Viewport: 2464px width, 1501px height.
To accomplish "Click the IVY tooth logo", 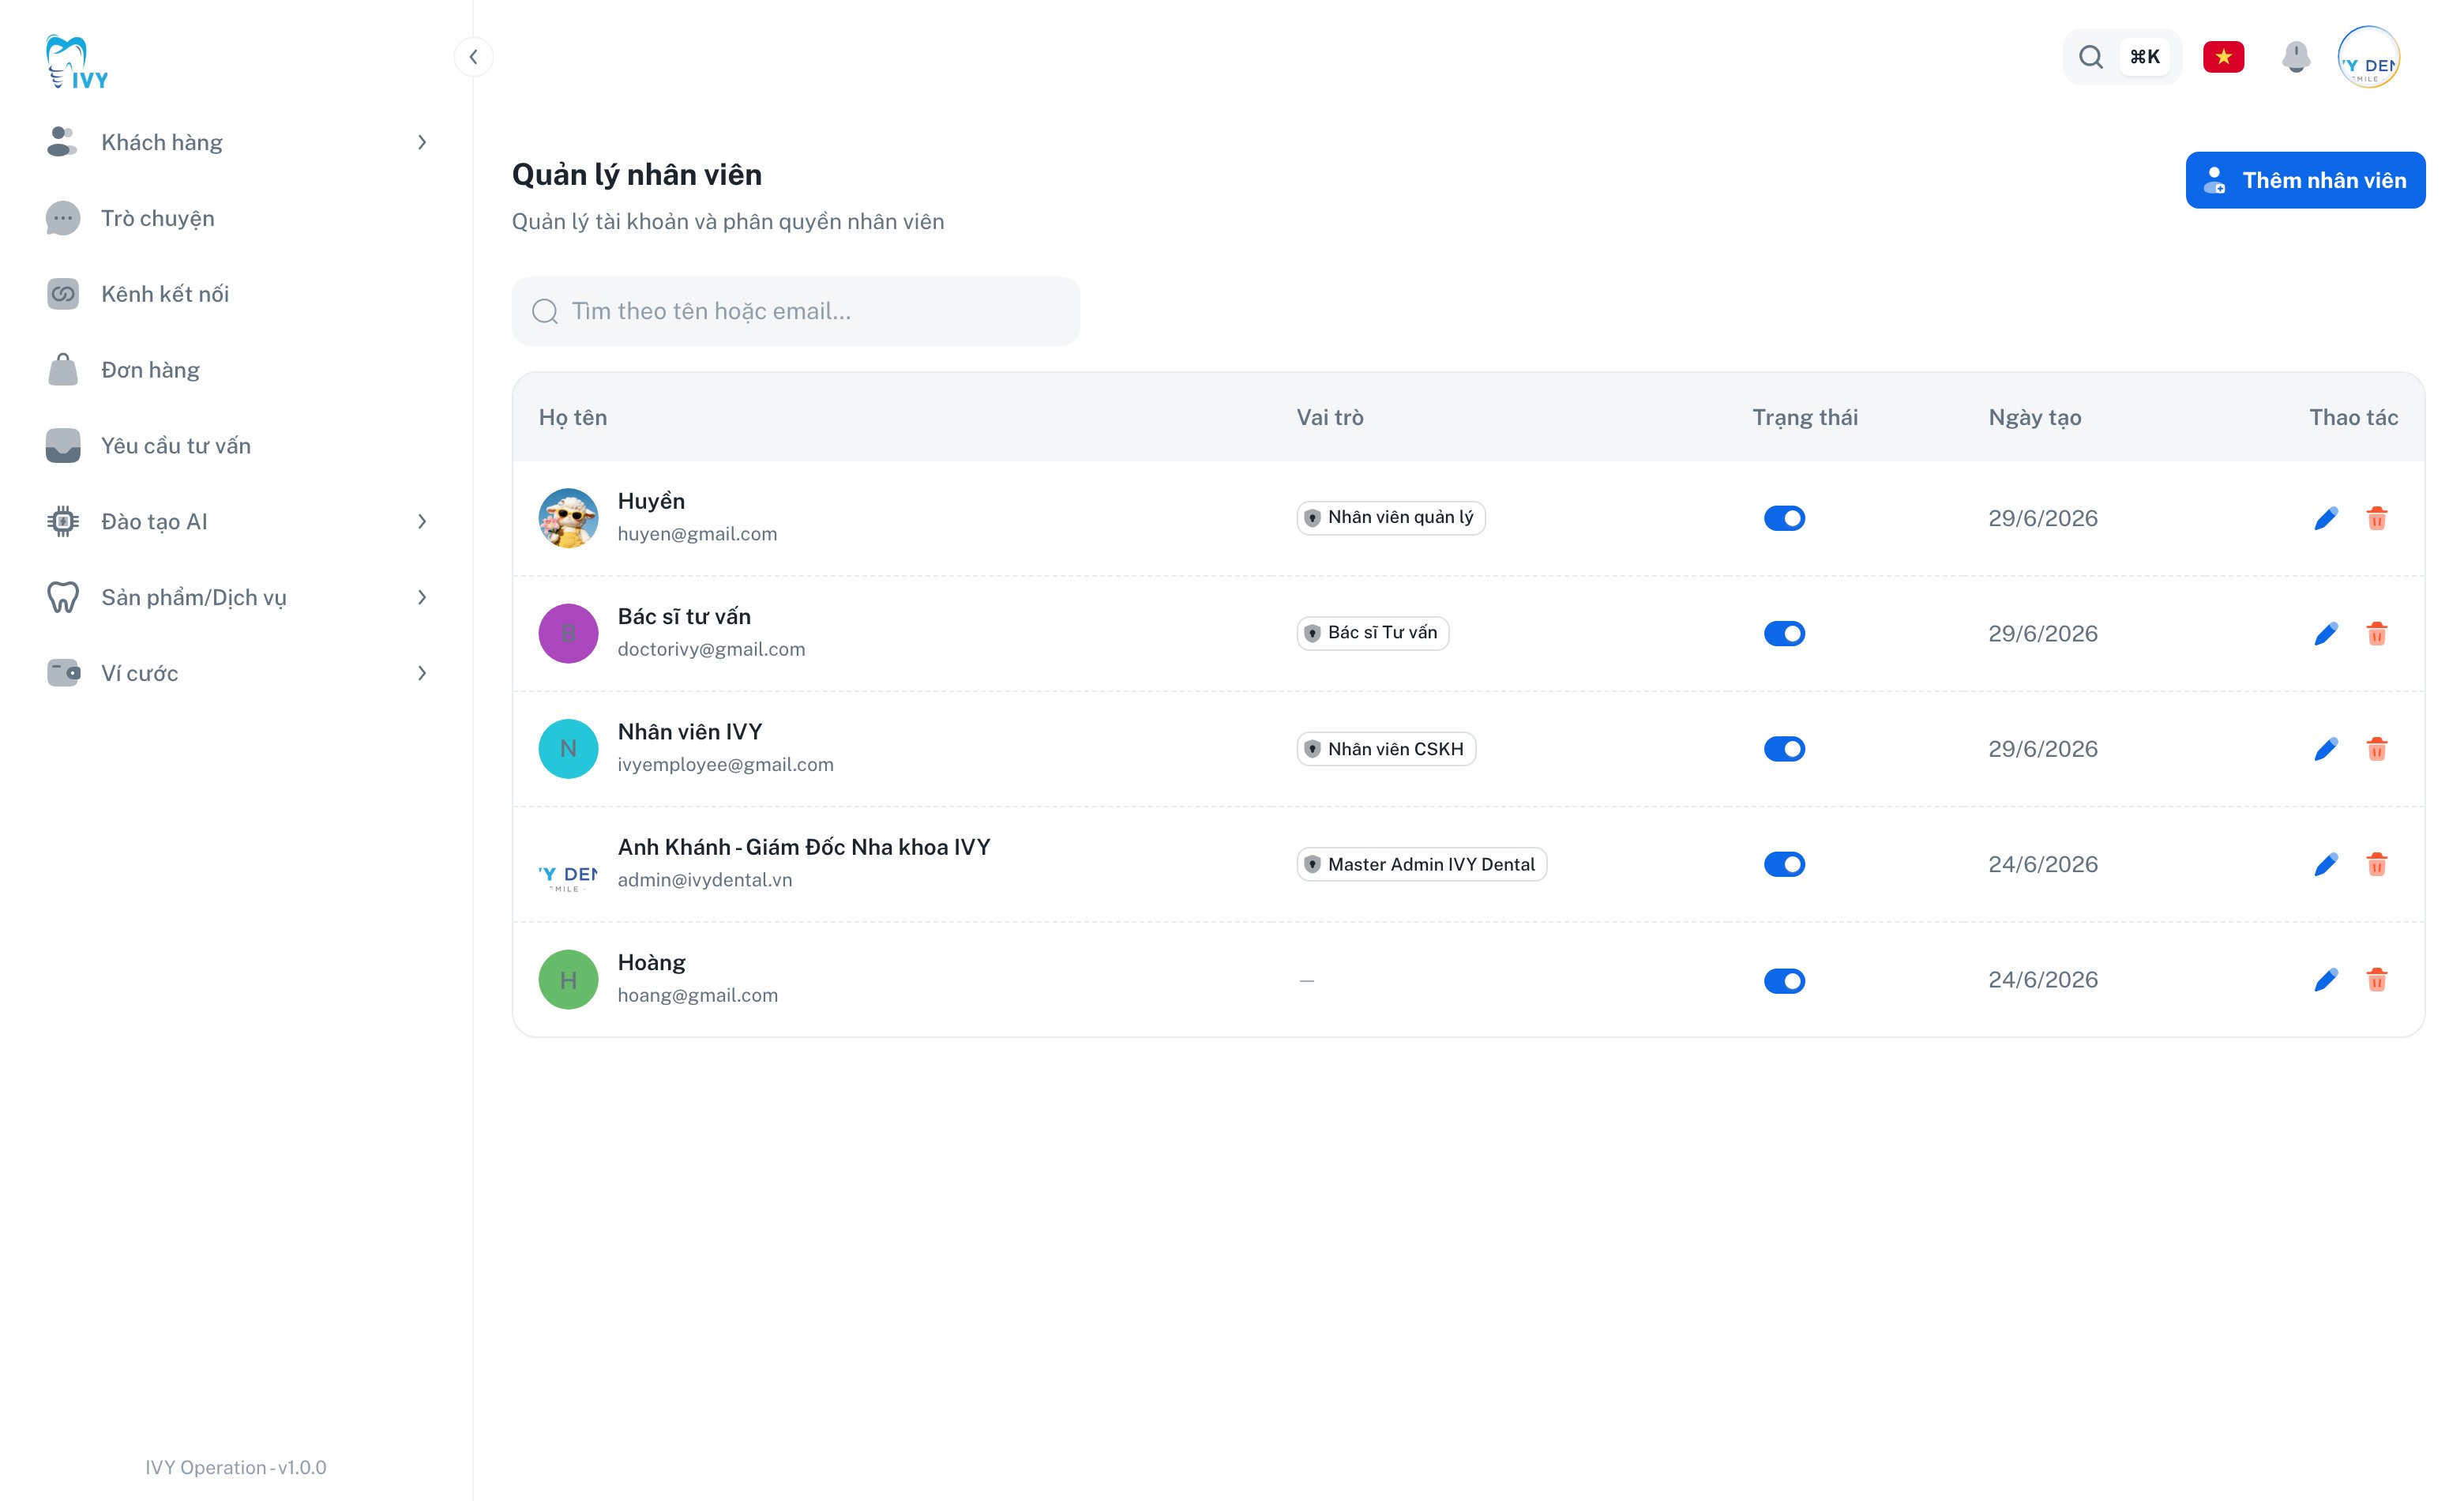I will (x=77, y=62).
